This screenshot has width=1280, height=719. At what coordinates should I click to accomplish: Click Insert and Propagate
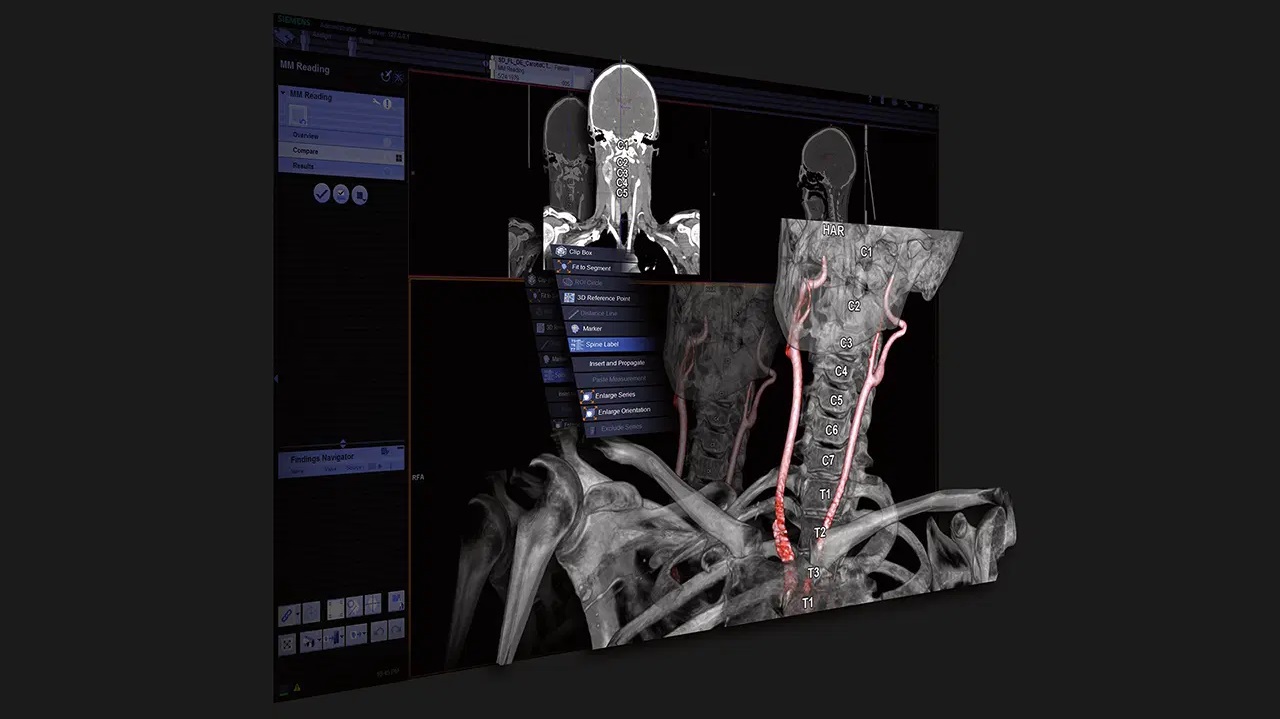[616, 363]
